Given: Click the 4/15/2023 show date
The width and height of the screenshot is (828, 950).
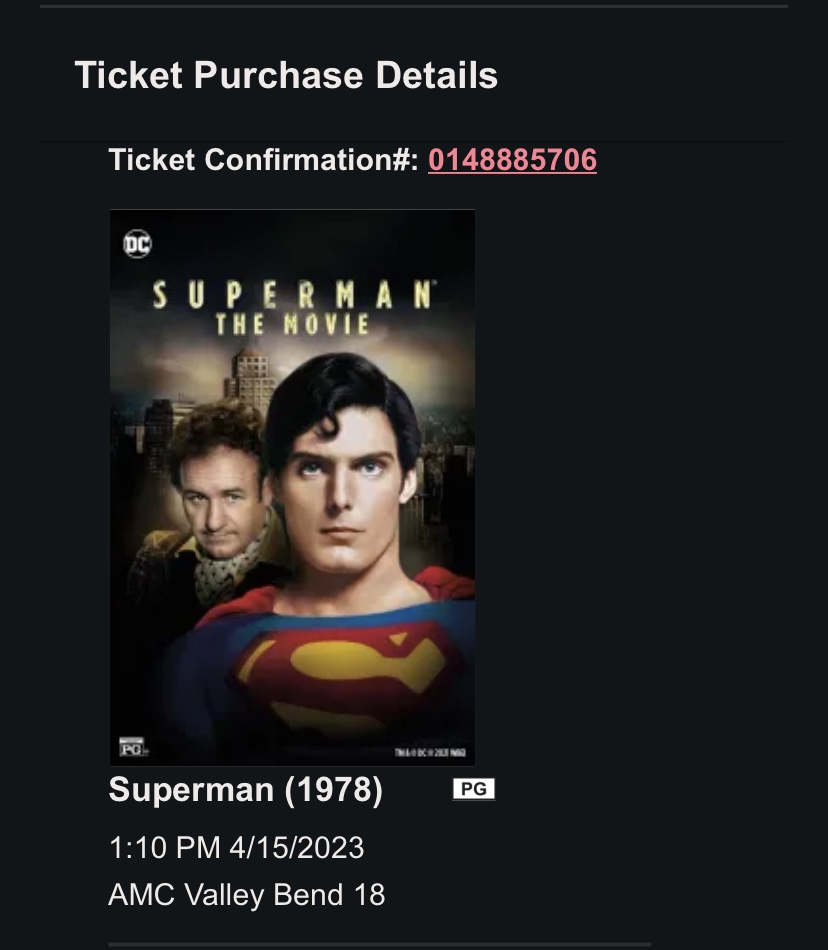Looking at the screenshot, I should [296, 848].
